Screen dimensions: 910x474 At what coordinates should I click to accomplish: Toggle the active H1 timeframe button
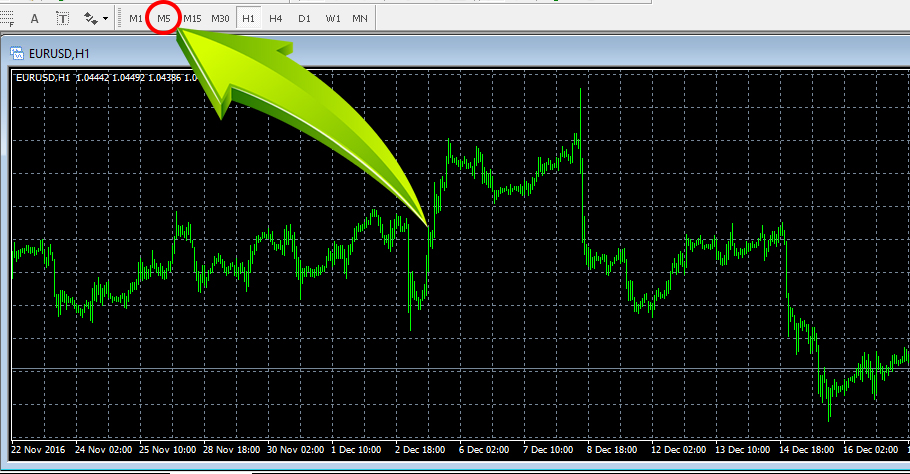(248, 19)
